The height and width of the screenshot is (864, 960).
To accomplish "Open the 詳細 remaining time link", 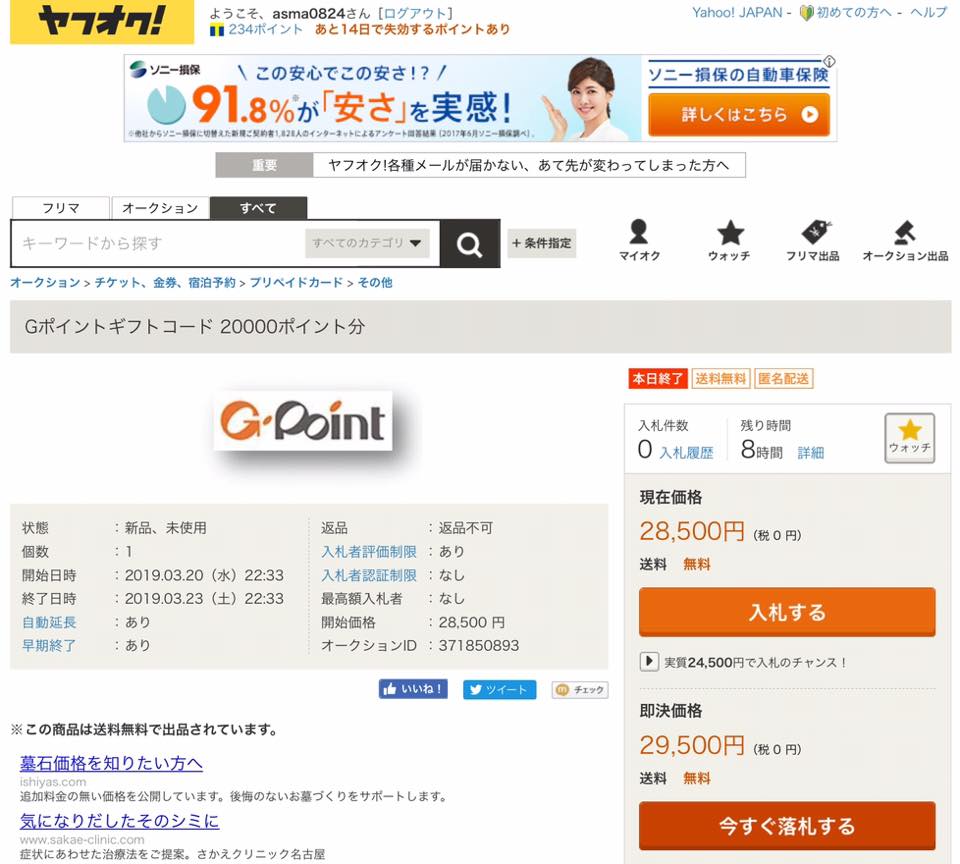I will tap(811, 453).
